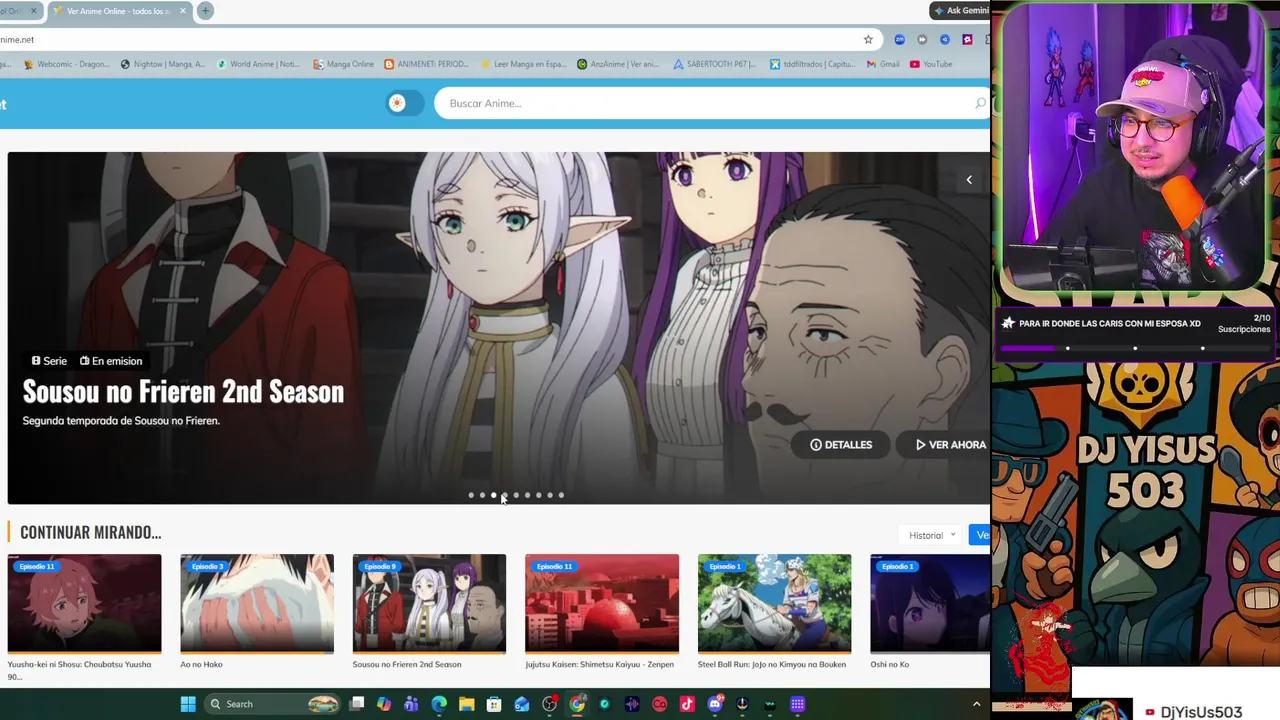Open Leer Manga en Espa bookmark
The height and width of the screenshot is (720, 1280).
[x=523, y=64]
